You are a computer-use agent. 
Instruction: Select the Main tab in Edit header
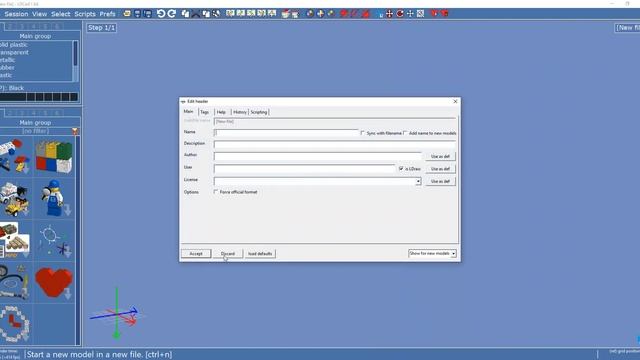tap(189, 111)
